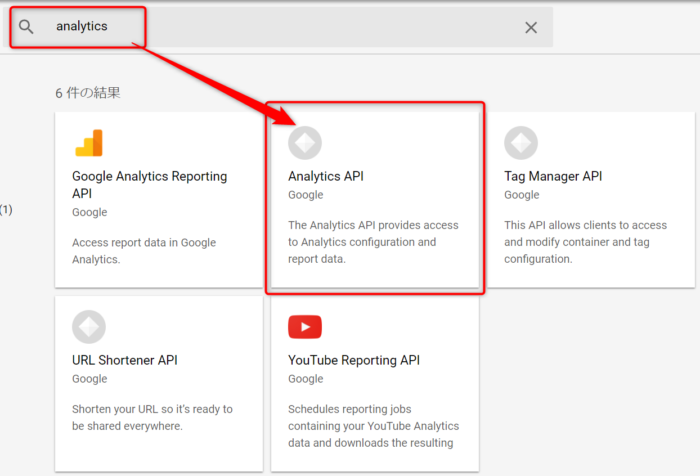Select the YouTube Reporting API title
Viewport: 700px width, 476px height.
(x=354, y=360)
